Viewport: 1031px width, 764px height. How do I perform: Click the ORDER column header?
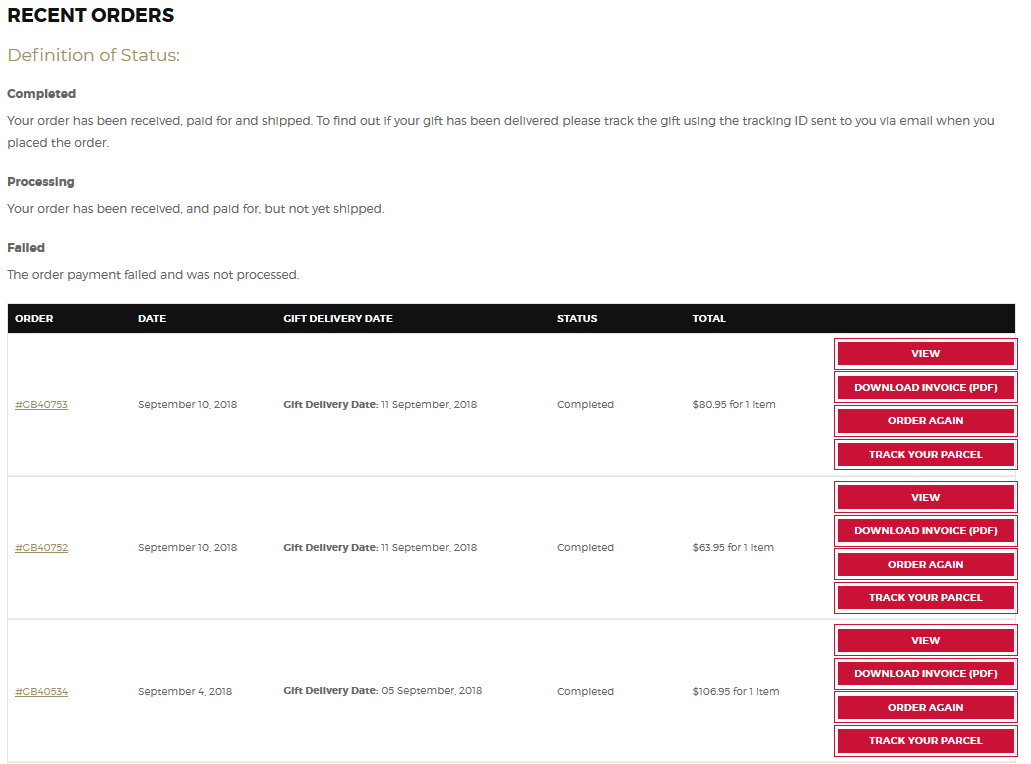pos(34,318)
